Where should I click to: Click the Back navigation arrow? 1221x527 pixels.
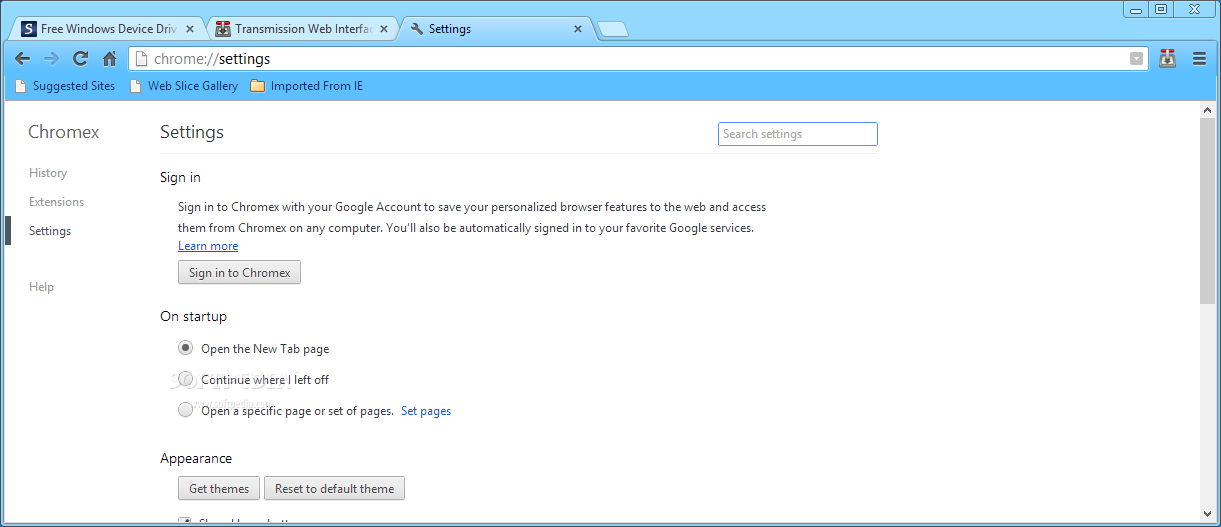pyautogui.click(x=22, y=59)
